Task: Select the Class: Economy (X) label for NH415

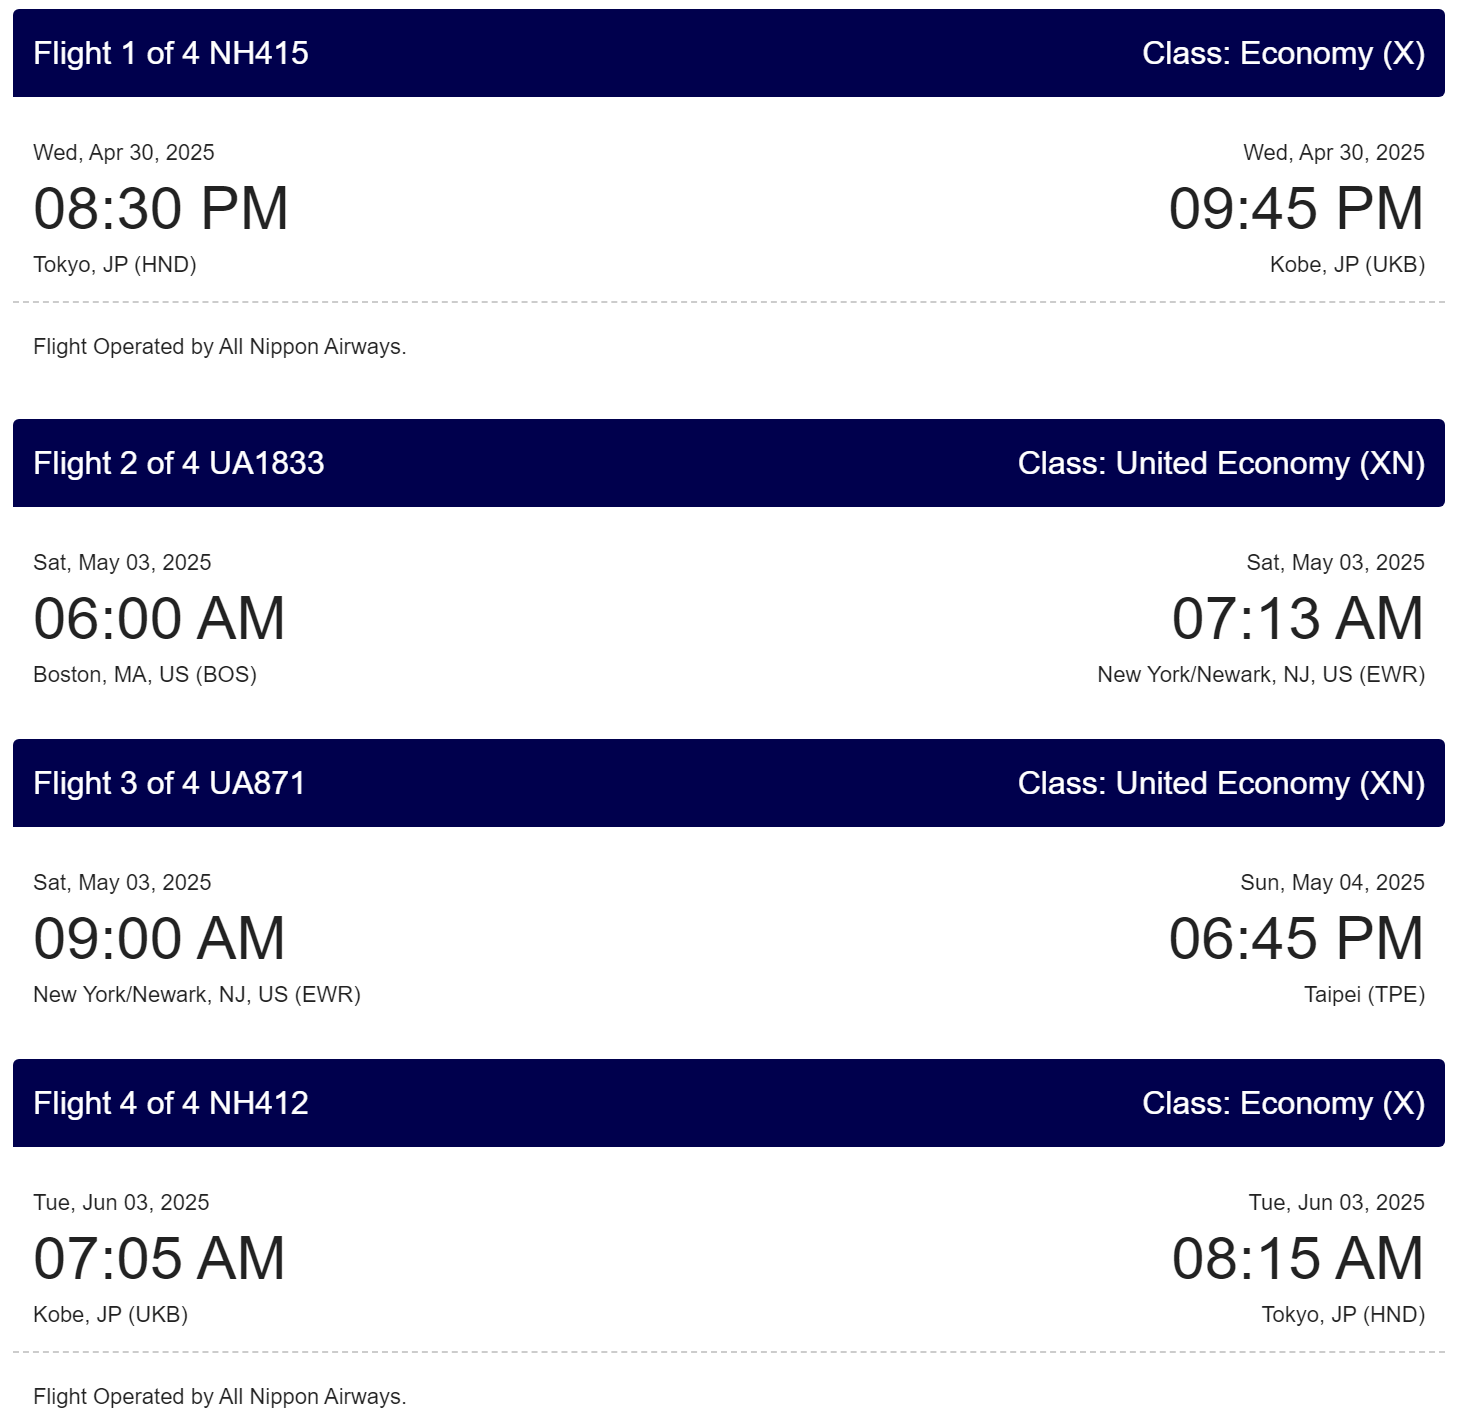Action: pyautogui.click(x=1283, y=53)
